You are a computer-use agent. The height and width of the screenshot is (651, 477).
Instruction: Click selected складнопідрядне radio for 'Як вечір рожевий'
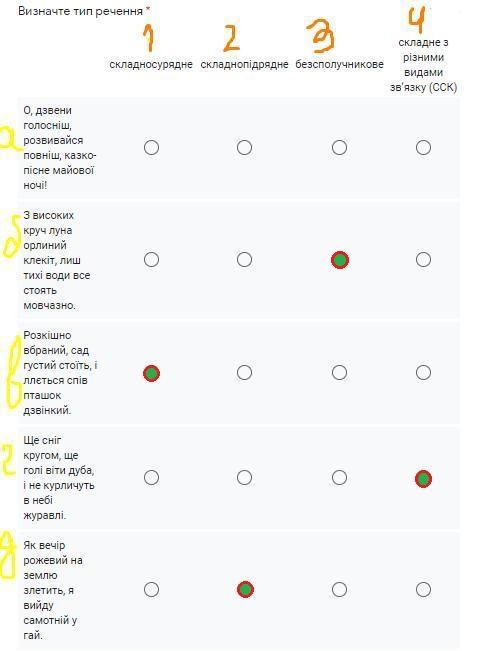coord(245,589)
